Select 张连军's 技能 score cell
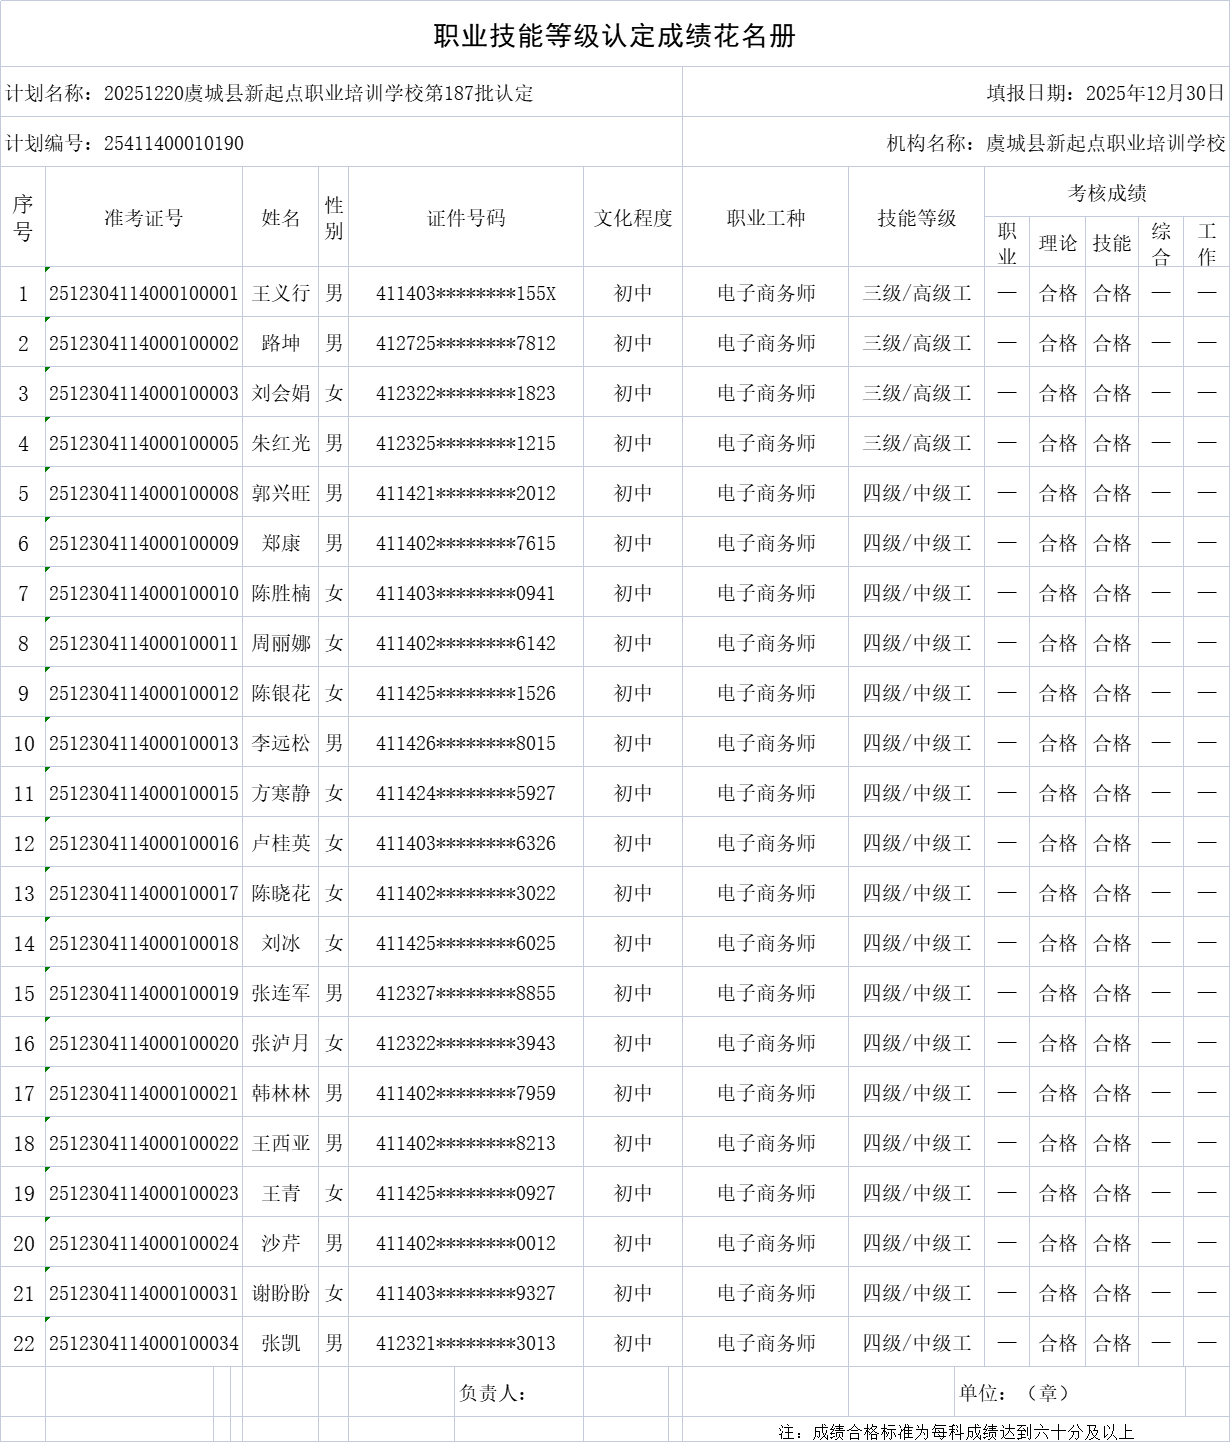The width and height of the screenshot is (1230, 1442). pos(1112,992)
